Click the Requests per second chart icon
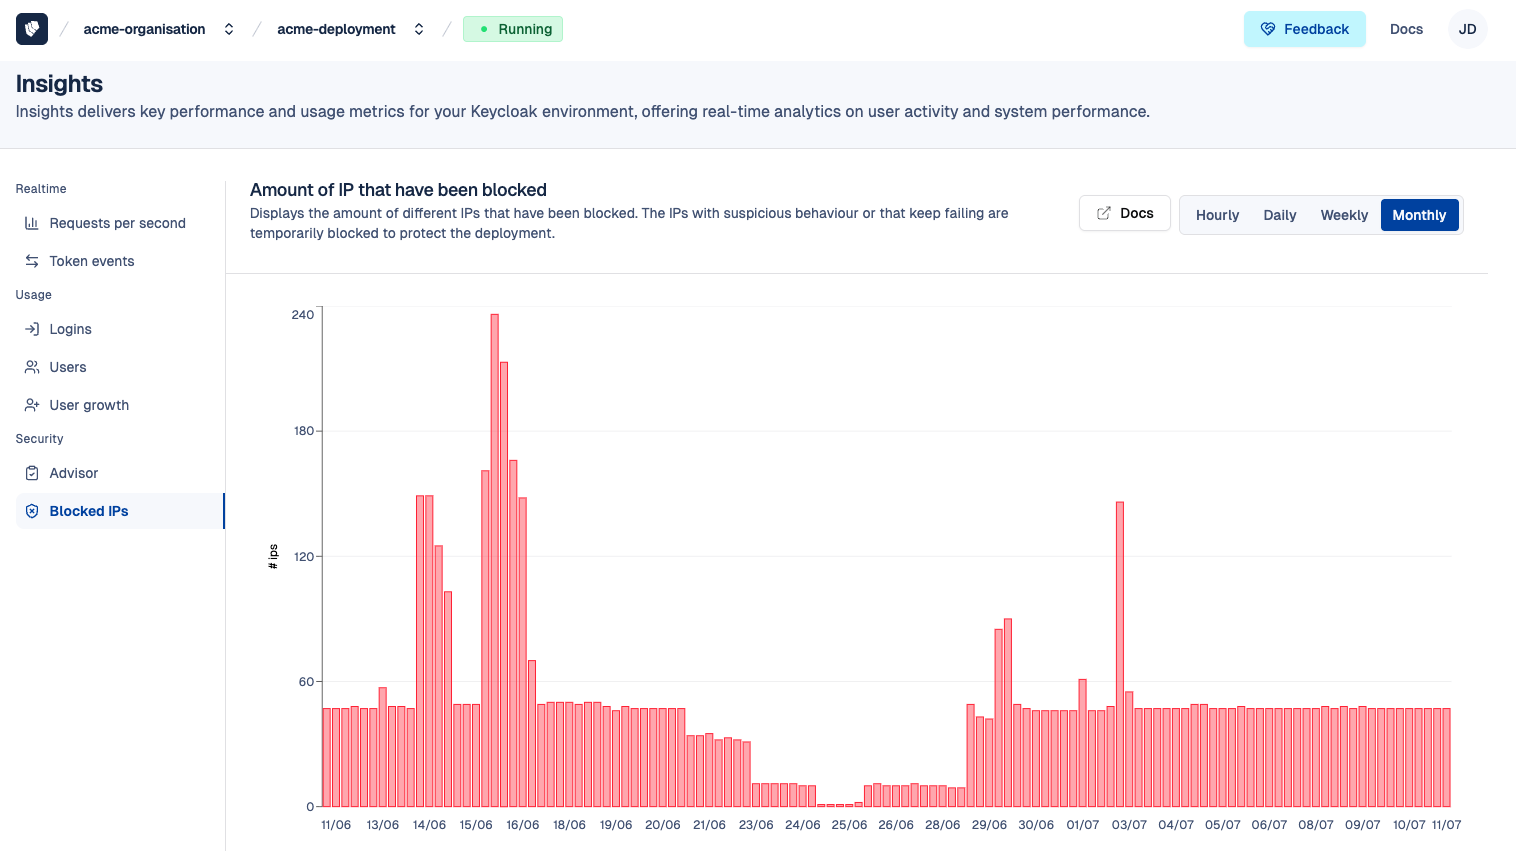 click(x=32, y=223)
